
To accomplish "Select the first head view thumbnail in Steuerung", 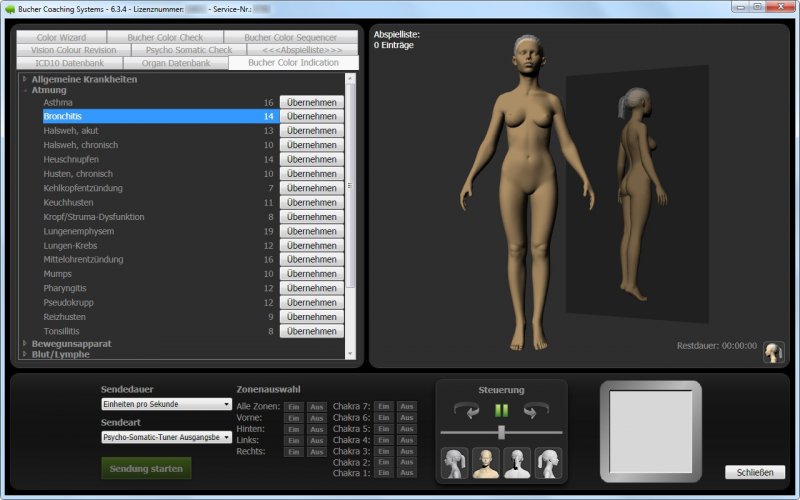I will (454, 463).
